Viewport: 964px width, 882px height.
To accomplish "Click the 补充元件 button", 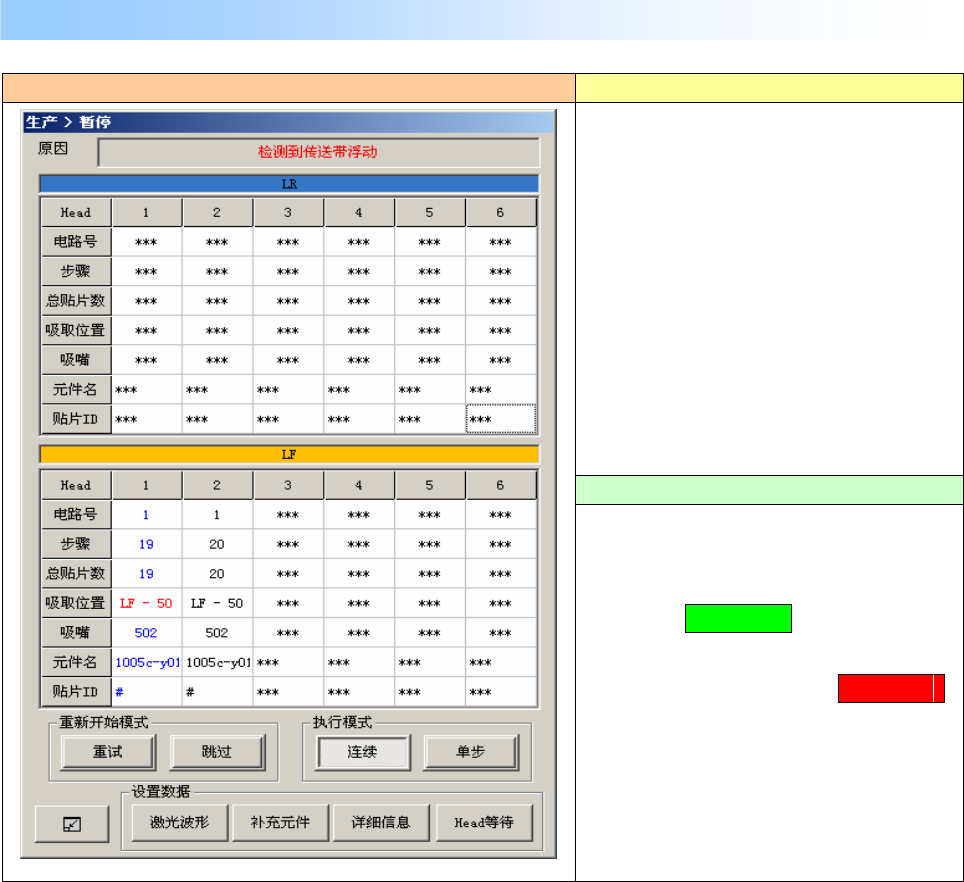I will pyautogui.click(x=280, y=822).
